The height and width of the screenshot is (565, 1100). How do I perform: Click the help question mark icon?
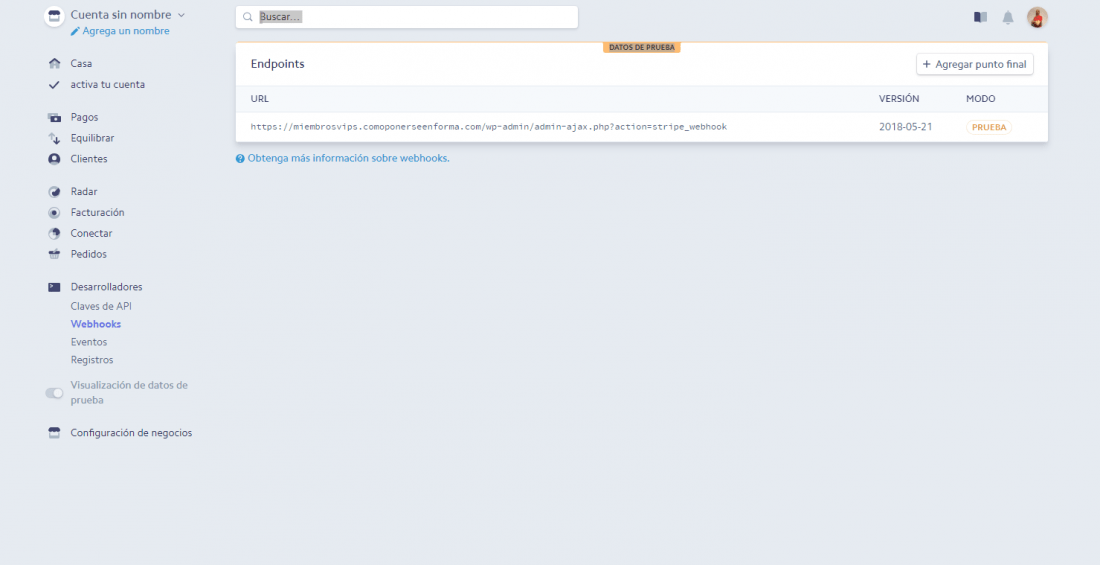(x=241, y=159)
